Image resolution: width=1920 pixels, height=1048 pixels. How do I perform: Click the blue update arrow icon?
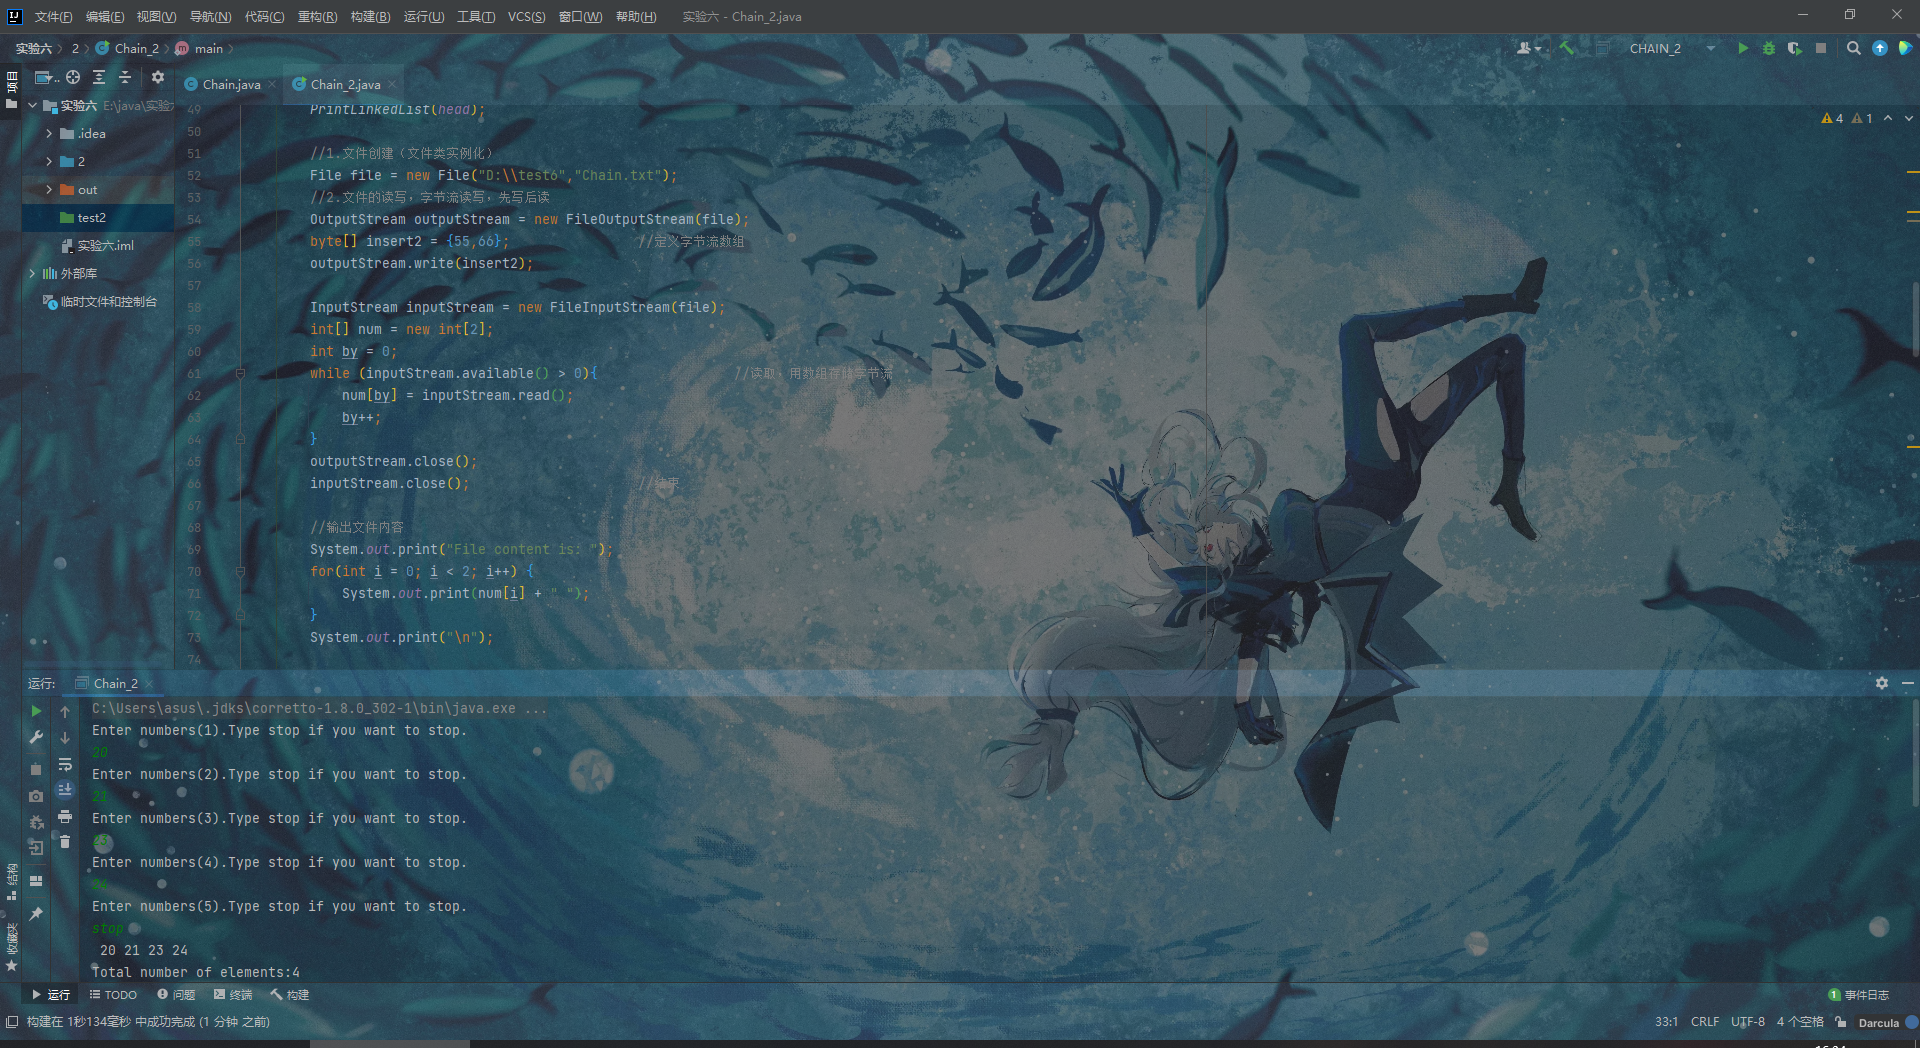[1880, 48]
